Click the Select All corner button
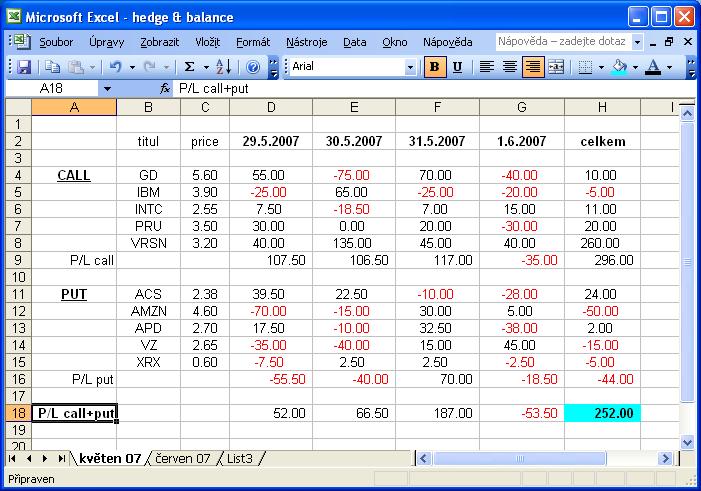Image resolution: width=701 pixels, height=491 pixels. 18,107
